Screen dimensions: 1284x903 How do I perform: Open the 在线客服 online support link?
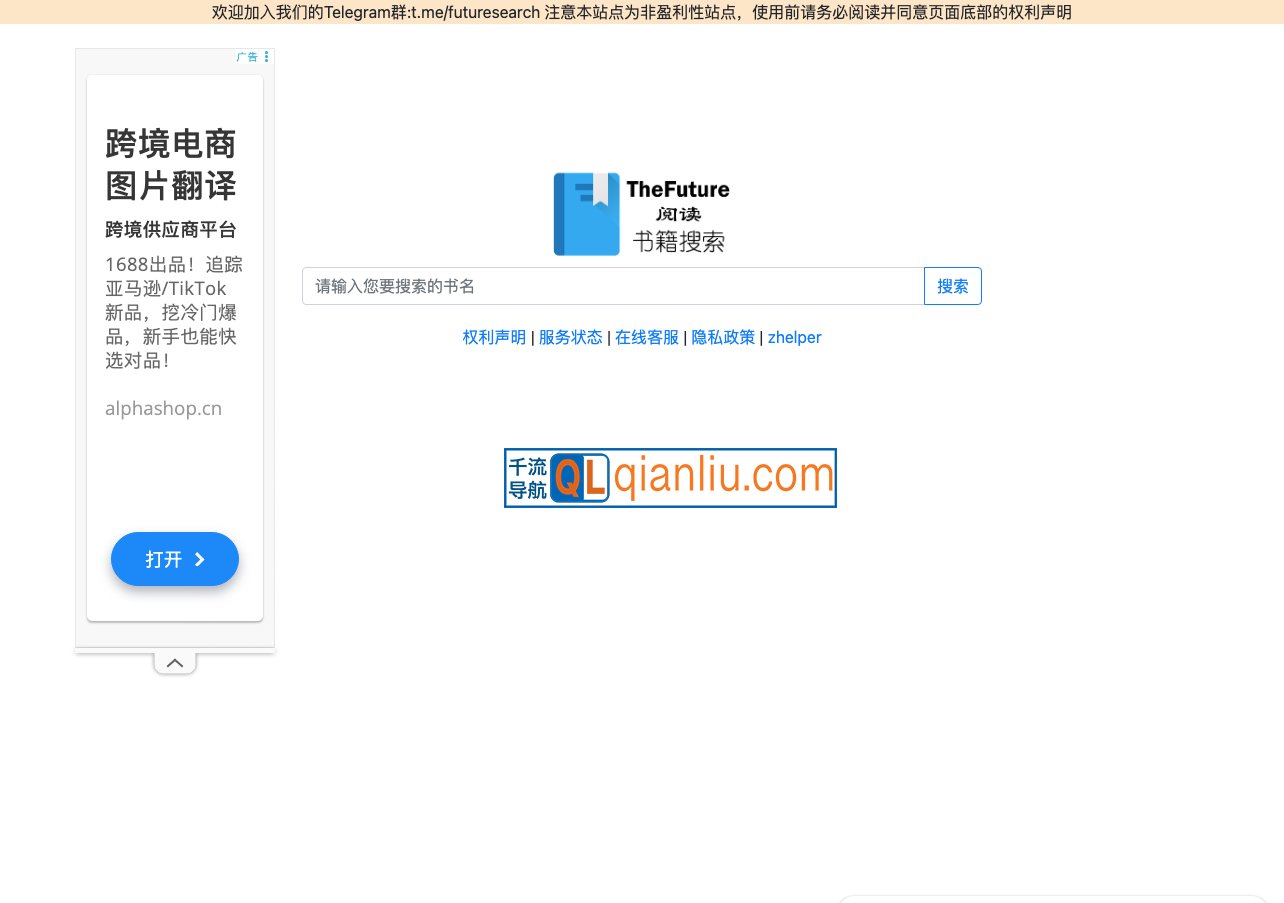647,337
